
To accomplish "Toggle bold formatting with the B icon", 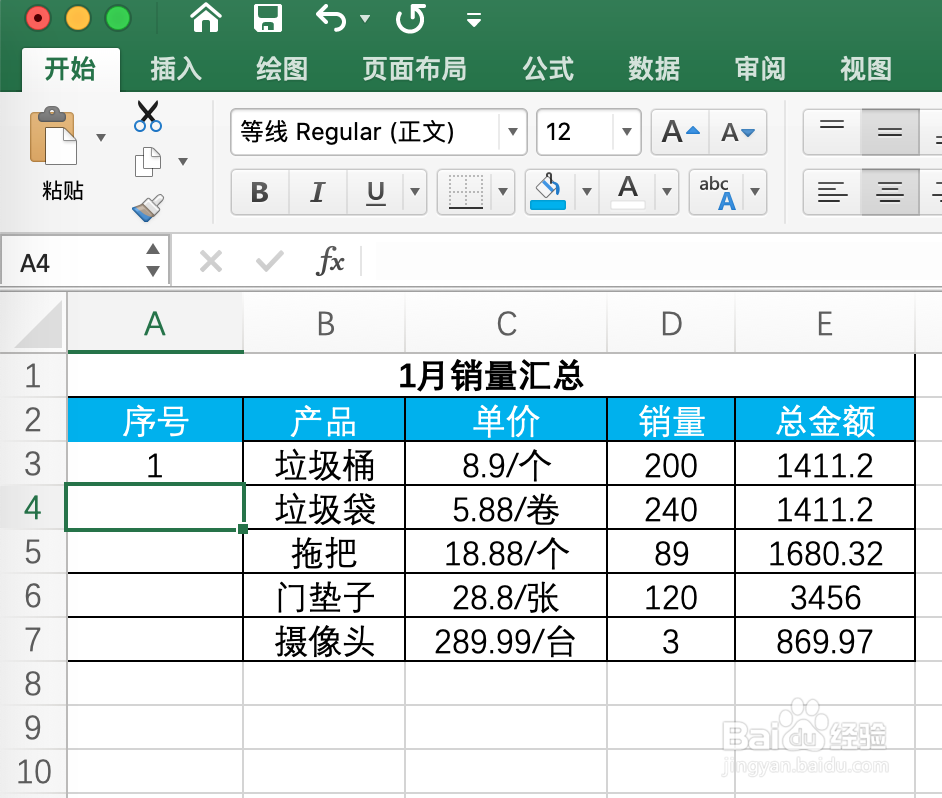I will click(259, 192).
